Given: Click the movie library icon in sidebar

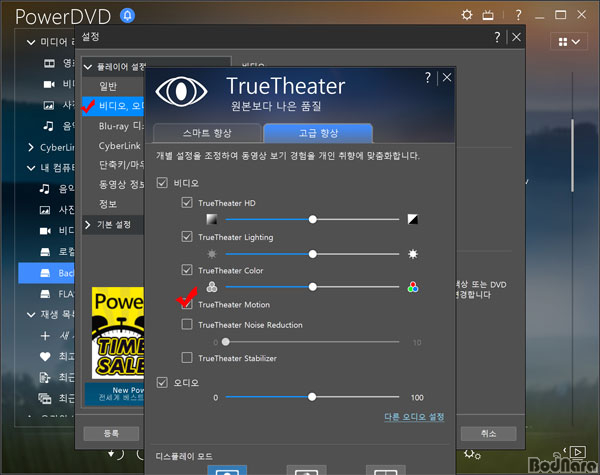Looking at the screenshot, I should pyautogui.click(x=49, y=63).
